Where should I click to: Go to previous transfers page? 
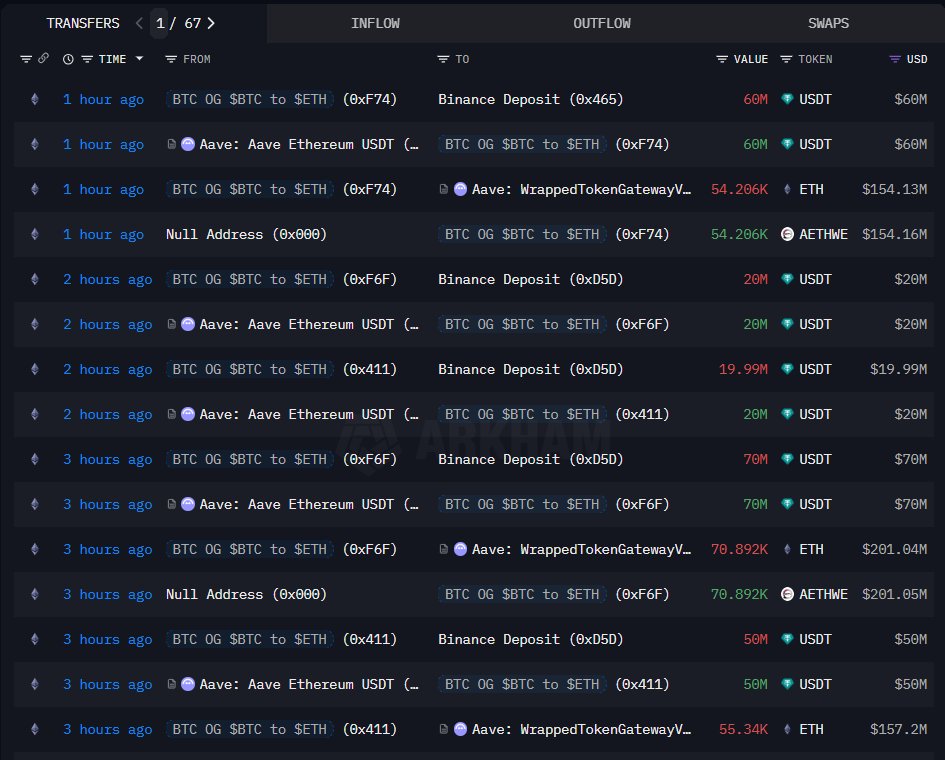(x=139, y=23)
